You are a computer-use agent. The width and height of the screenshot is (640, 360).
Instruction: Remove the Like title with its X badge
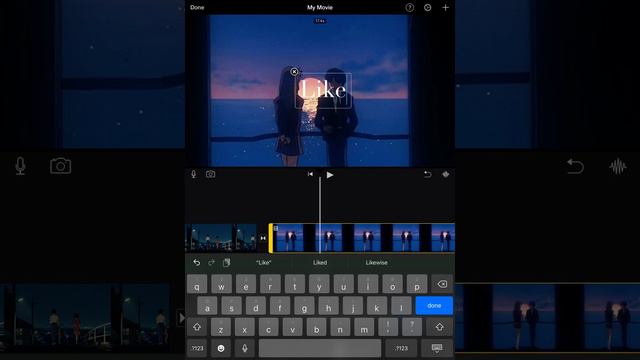(294, 72)
